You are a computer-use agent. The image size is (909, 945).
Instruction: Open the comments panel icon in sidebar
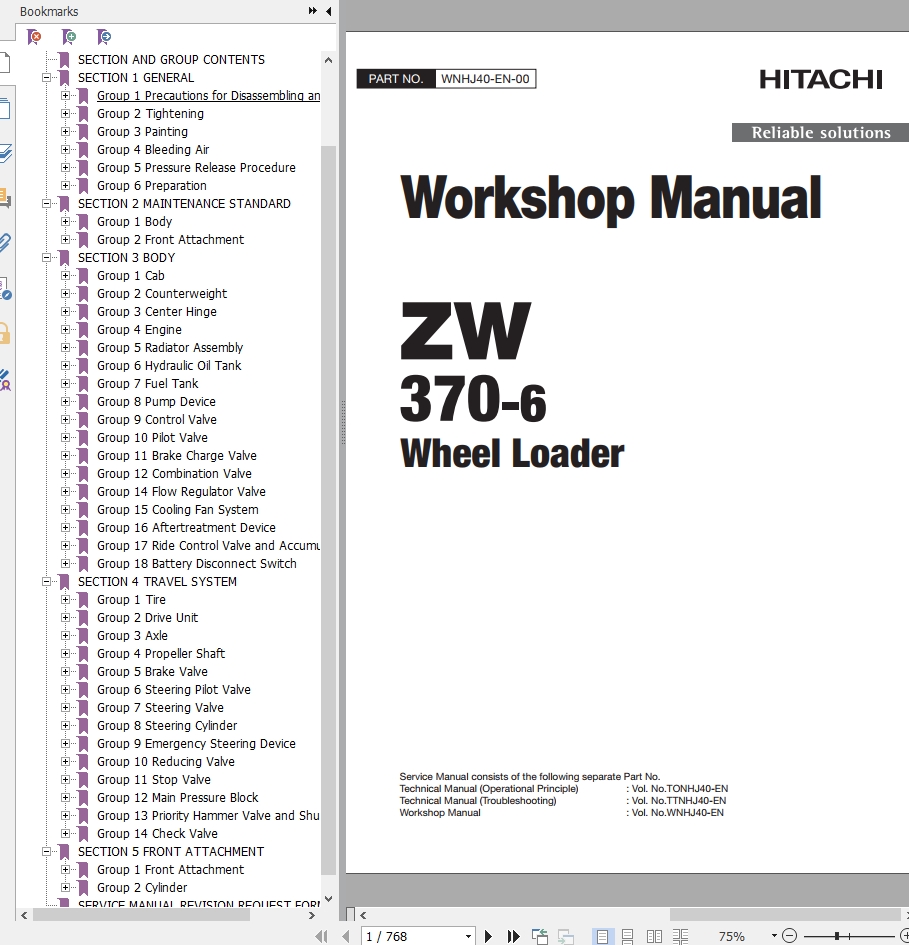pos(5,198)
